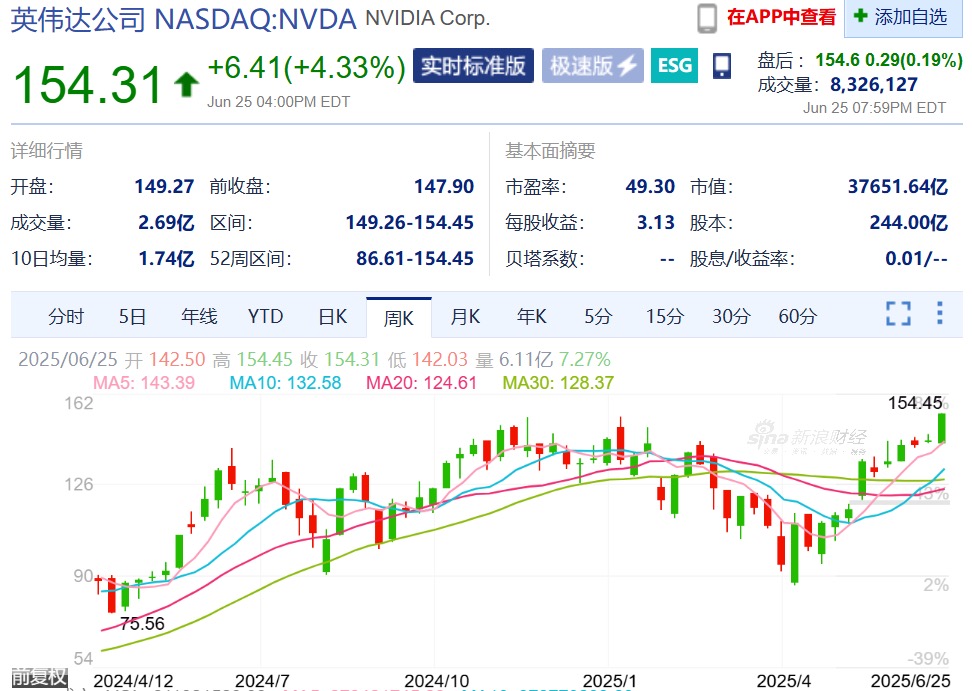Click 添加自选 to add to watchlist

[903, 17]
